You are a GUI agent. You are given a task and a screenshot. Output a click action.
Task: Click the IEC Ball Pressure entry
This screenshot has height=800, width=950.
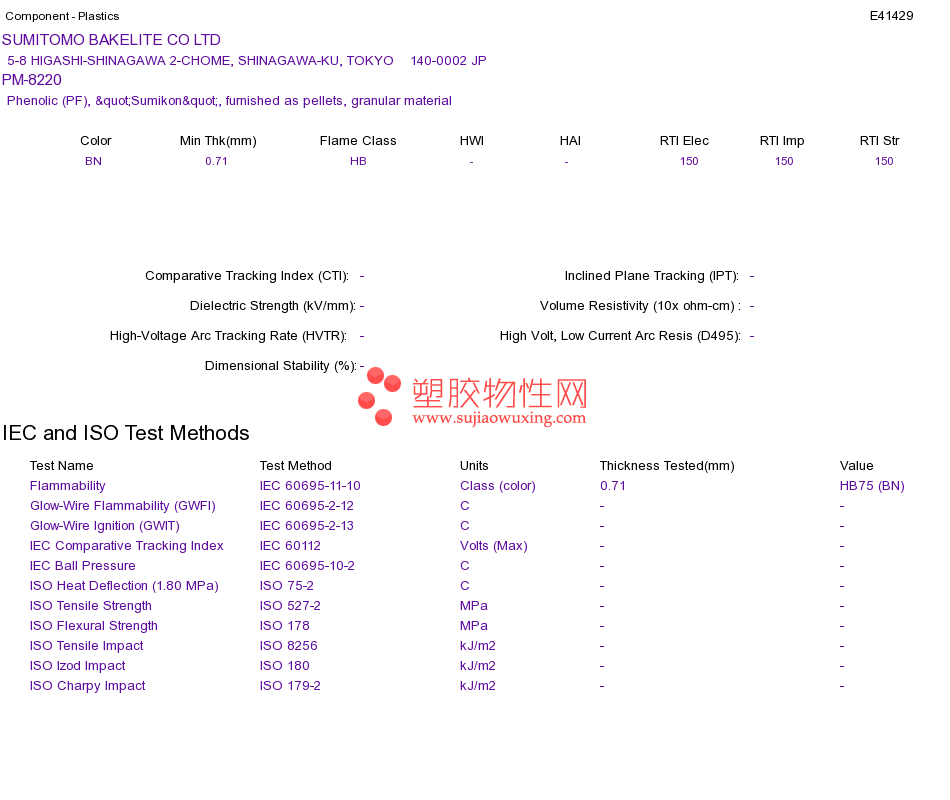click(x=82, y=566)
